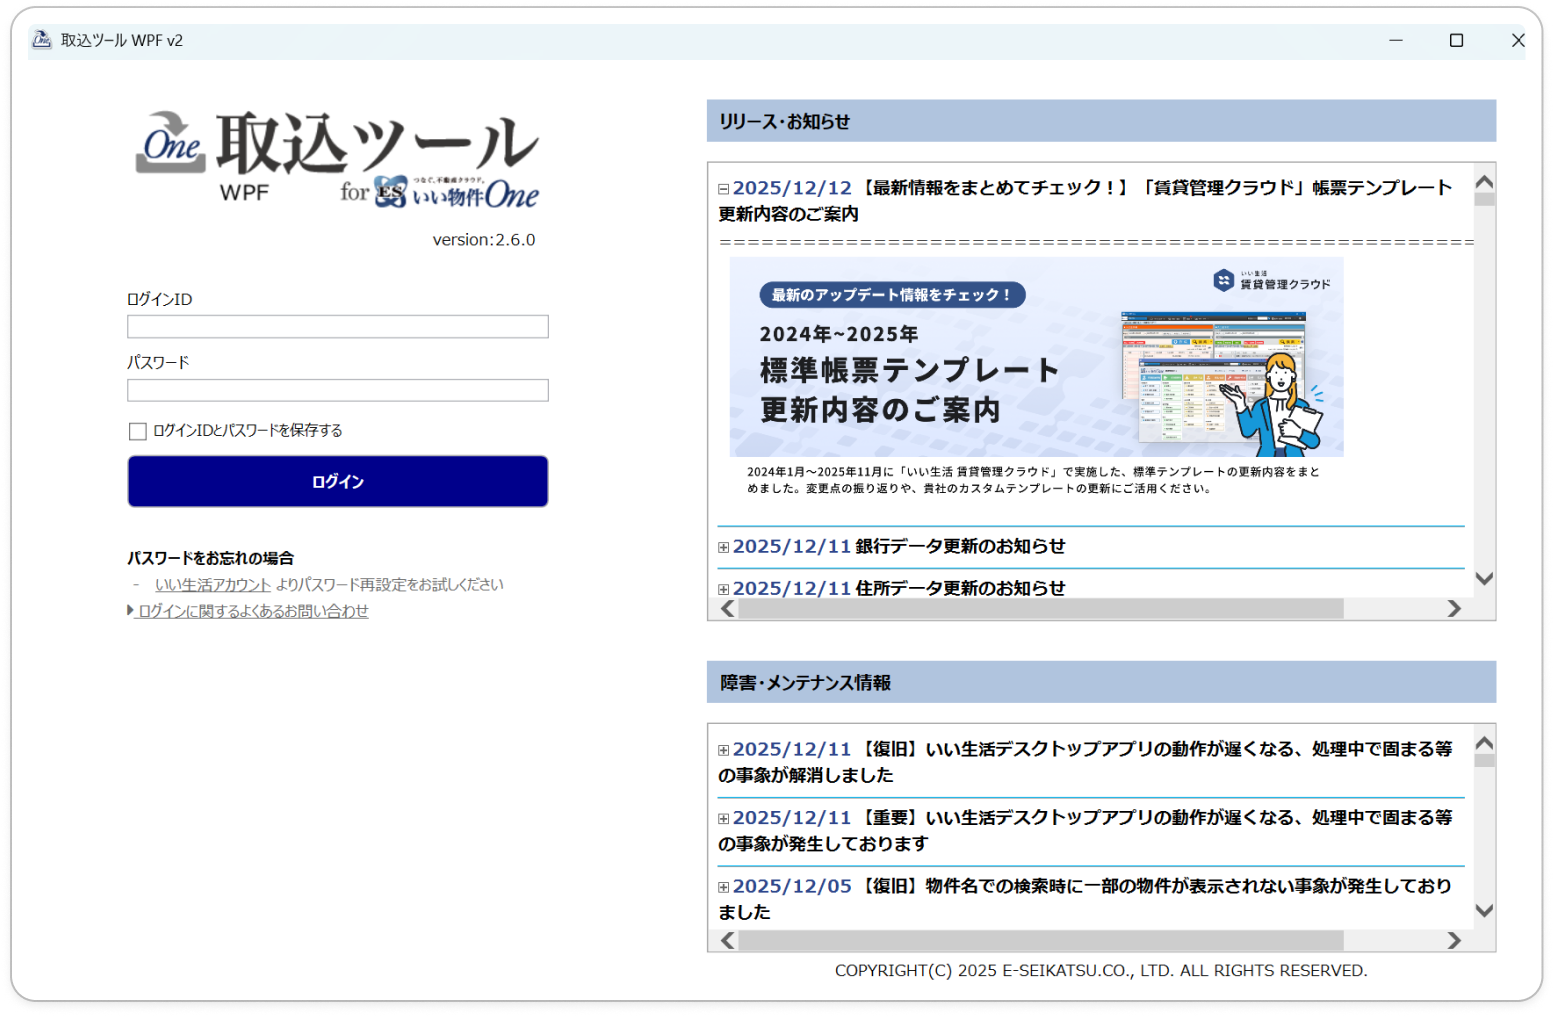Open the いい生活アカウント link

[213, 584]
